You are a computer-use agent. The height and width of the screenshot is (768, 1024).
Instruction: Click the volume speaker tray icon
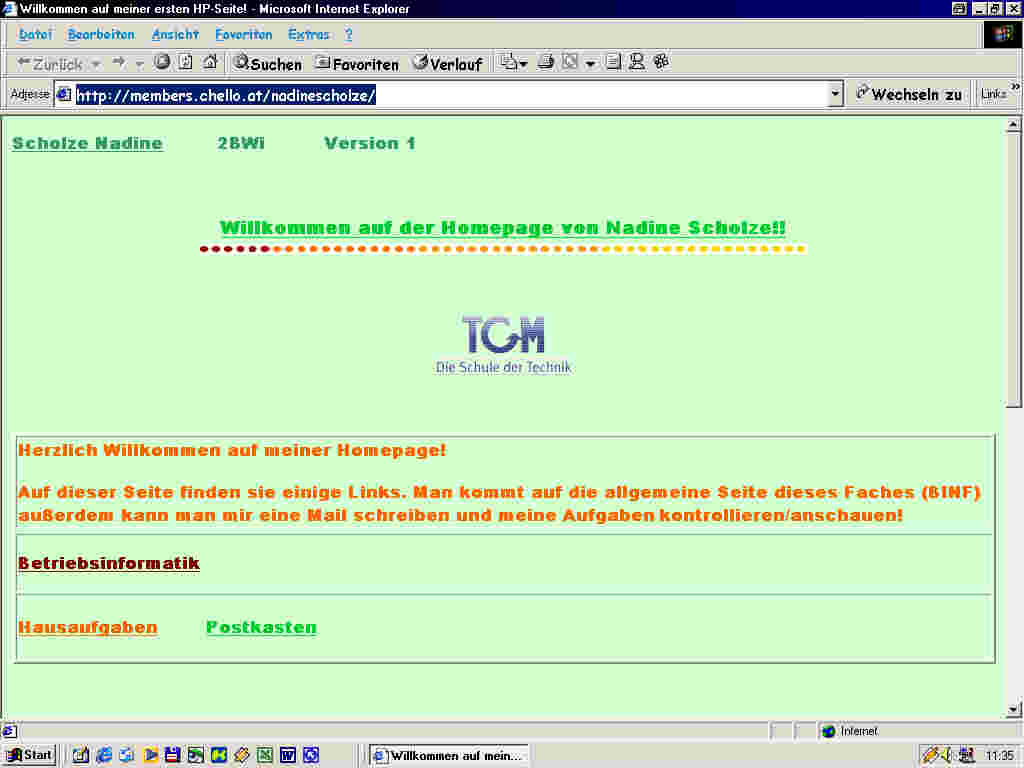[948, 756]
